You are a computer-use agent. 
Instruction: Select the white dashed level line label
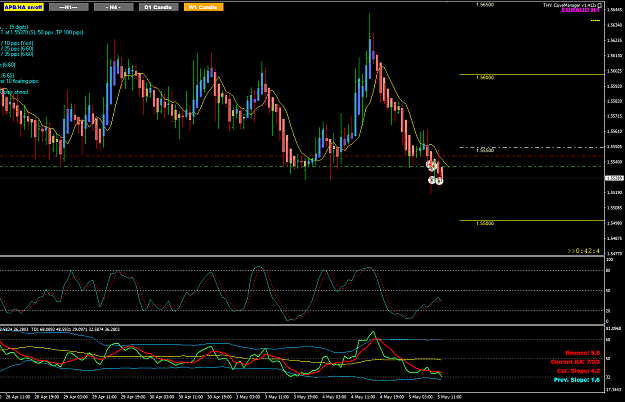click(x=485, y=150)
